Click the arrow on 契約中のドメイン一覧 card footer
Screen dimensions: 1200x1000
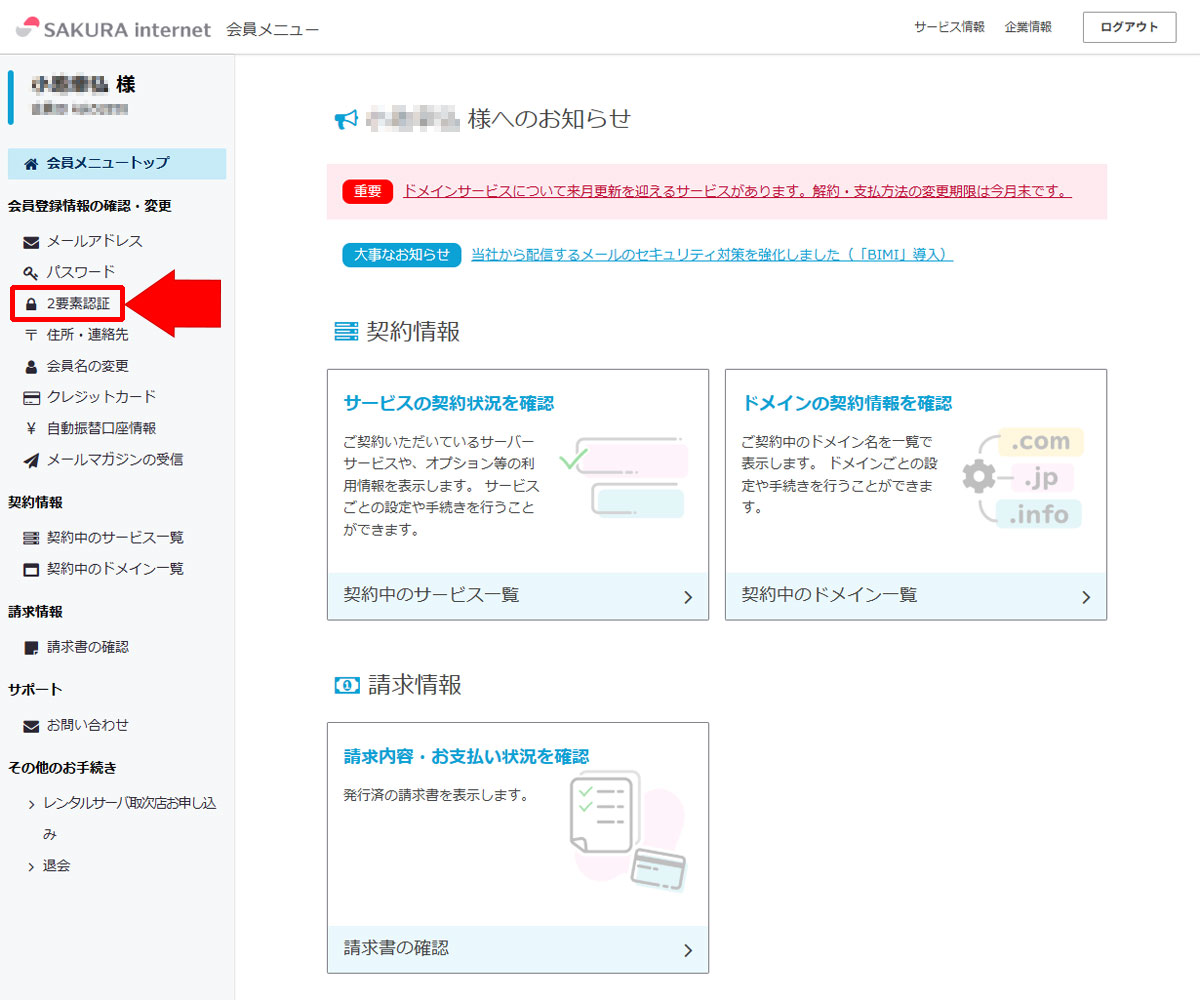click(x=1086, y=597)
